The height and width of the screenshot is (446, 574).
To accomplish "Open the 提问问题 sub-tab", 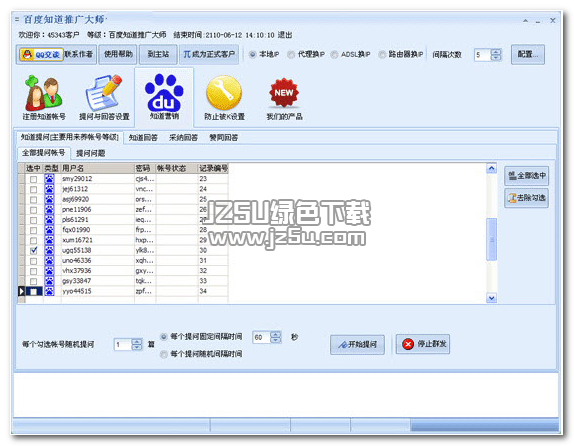I will (x=90, y=153).
